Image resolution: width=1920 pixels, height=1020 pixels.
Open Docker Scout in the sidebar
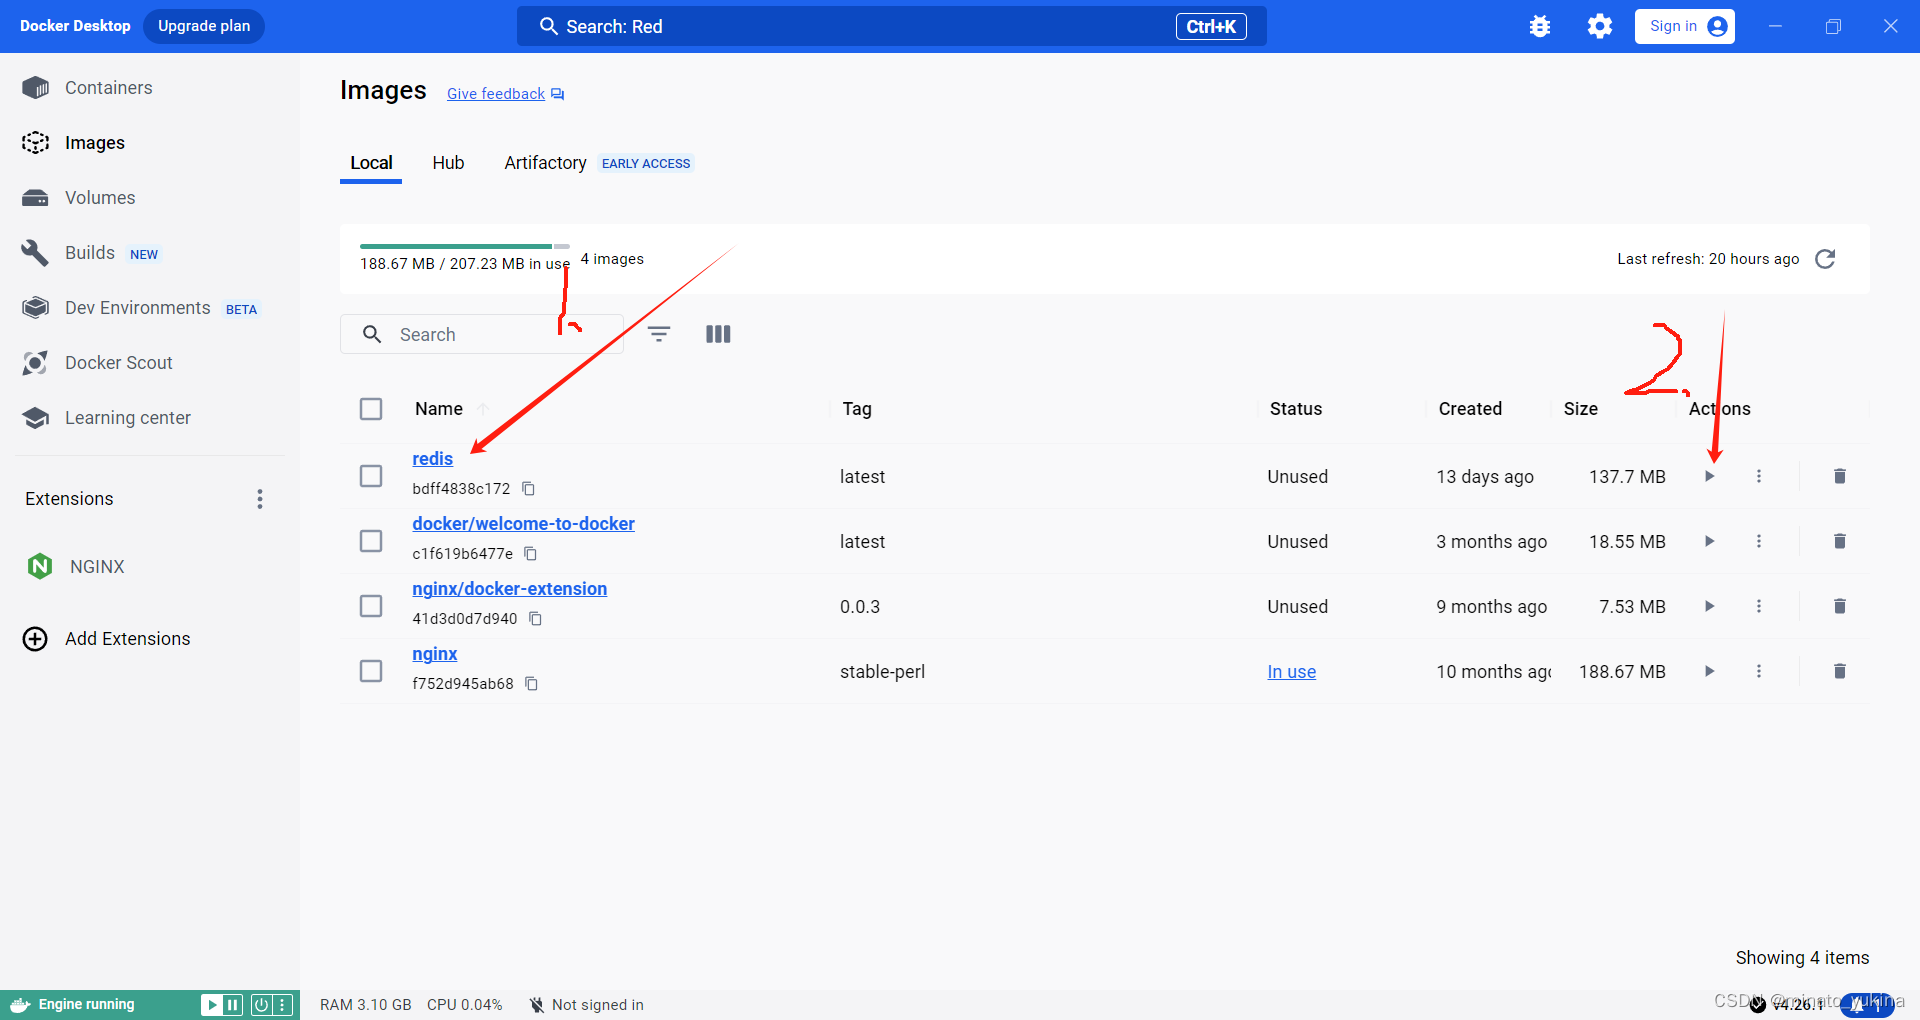pos(118,363)
